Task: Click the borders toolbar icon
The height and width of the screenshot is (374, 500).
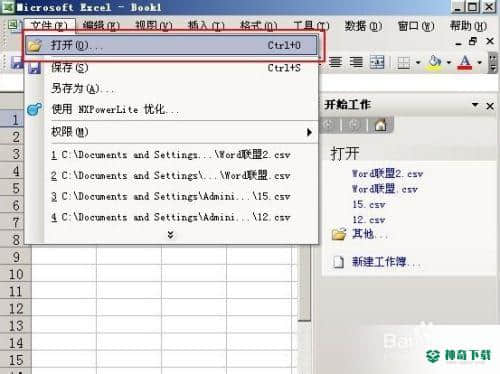Action: coord(404,62)
